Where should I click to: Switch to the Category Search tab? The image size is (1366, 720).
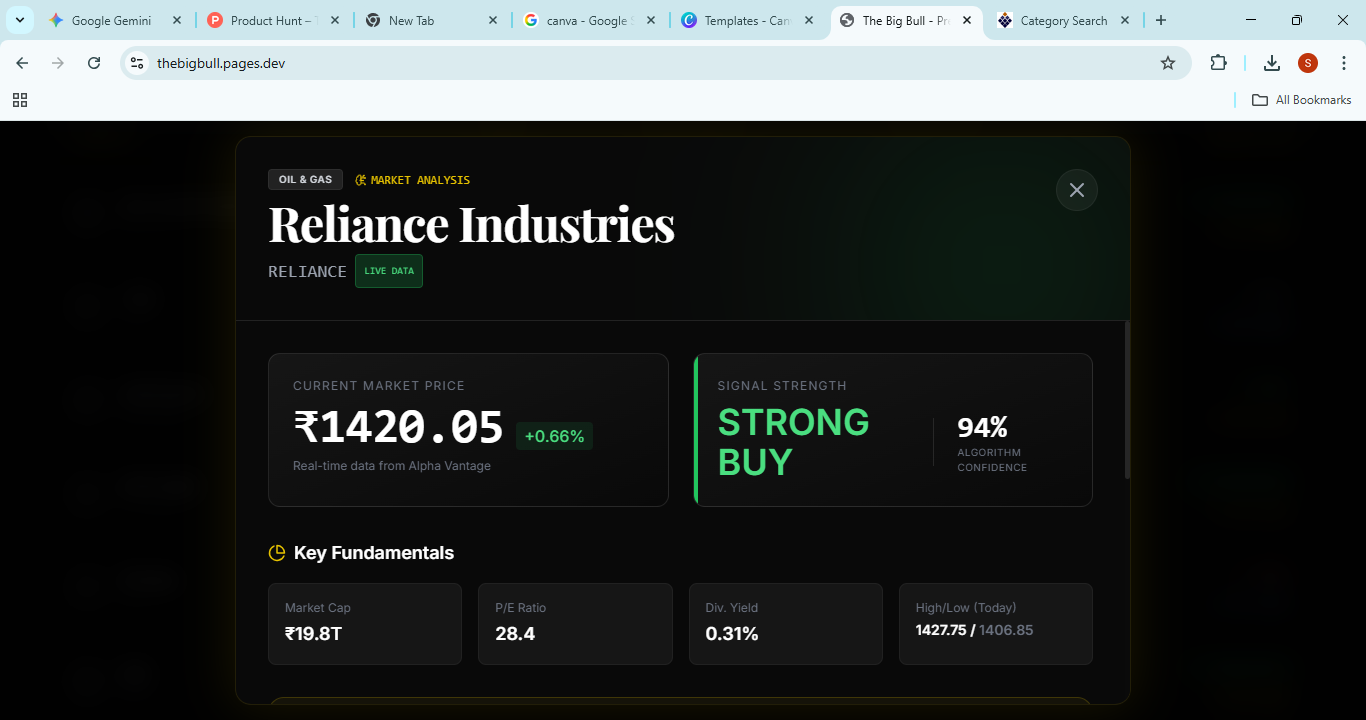[x=1063, y=19]
